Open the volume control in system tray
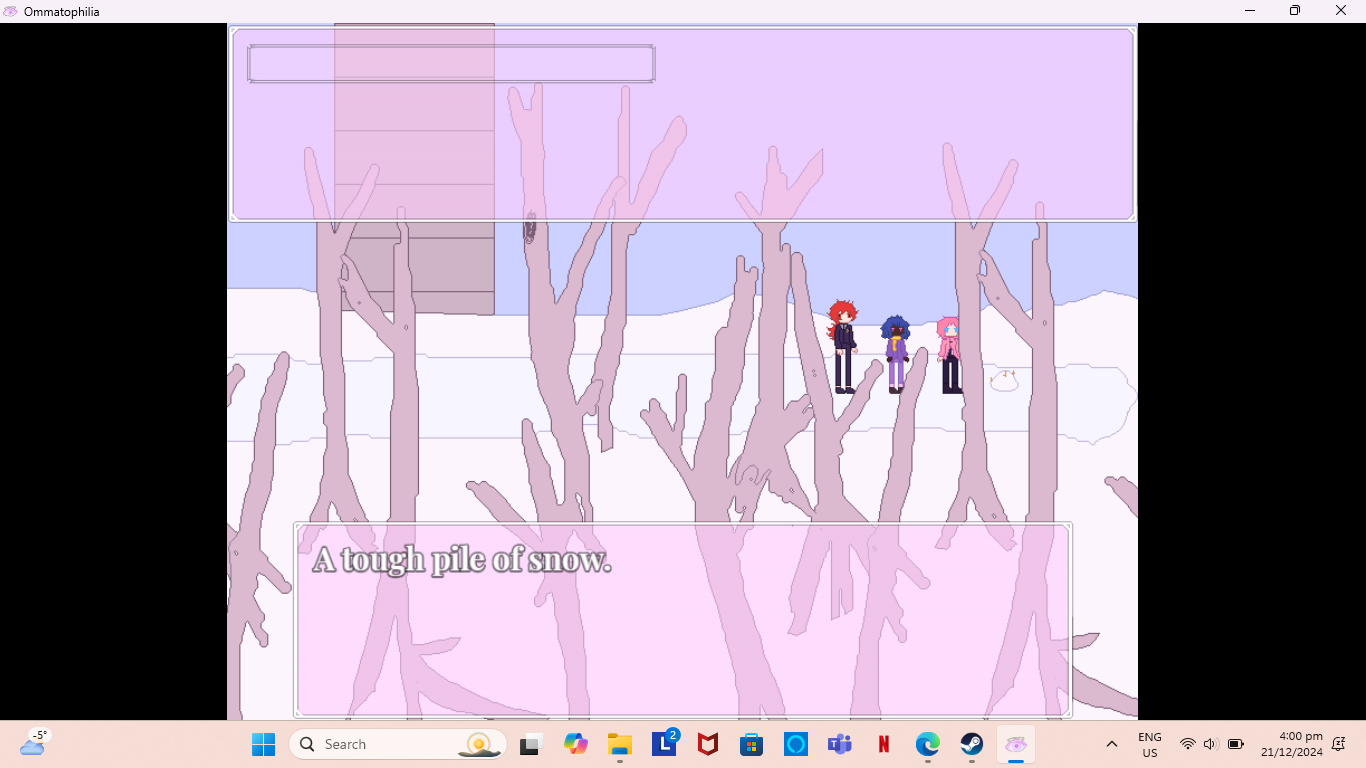1366x768 pixels. tap(1211, 744)
